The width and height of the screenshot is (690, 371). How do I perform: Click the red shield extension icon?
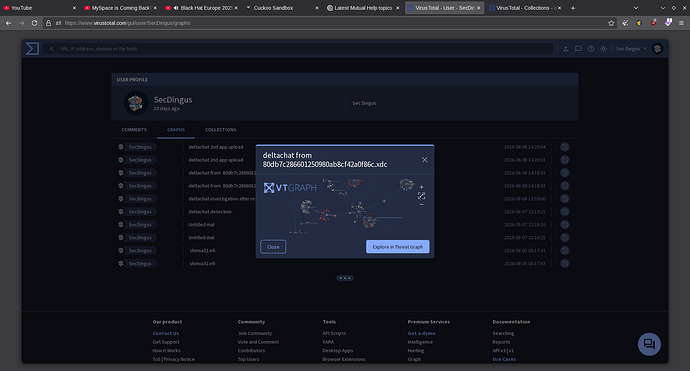[653, 22]
